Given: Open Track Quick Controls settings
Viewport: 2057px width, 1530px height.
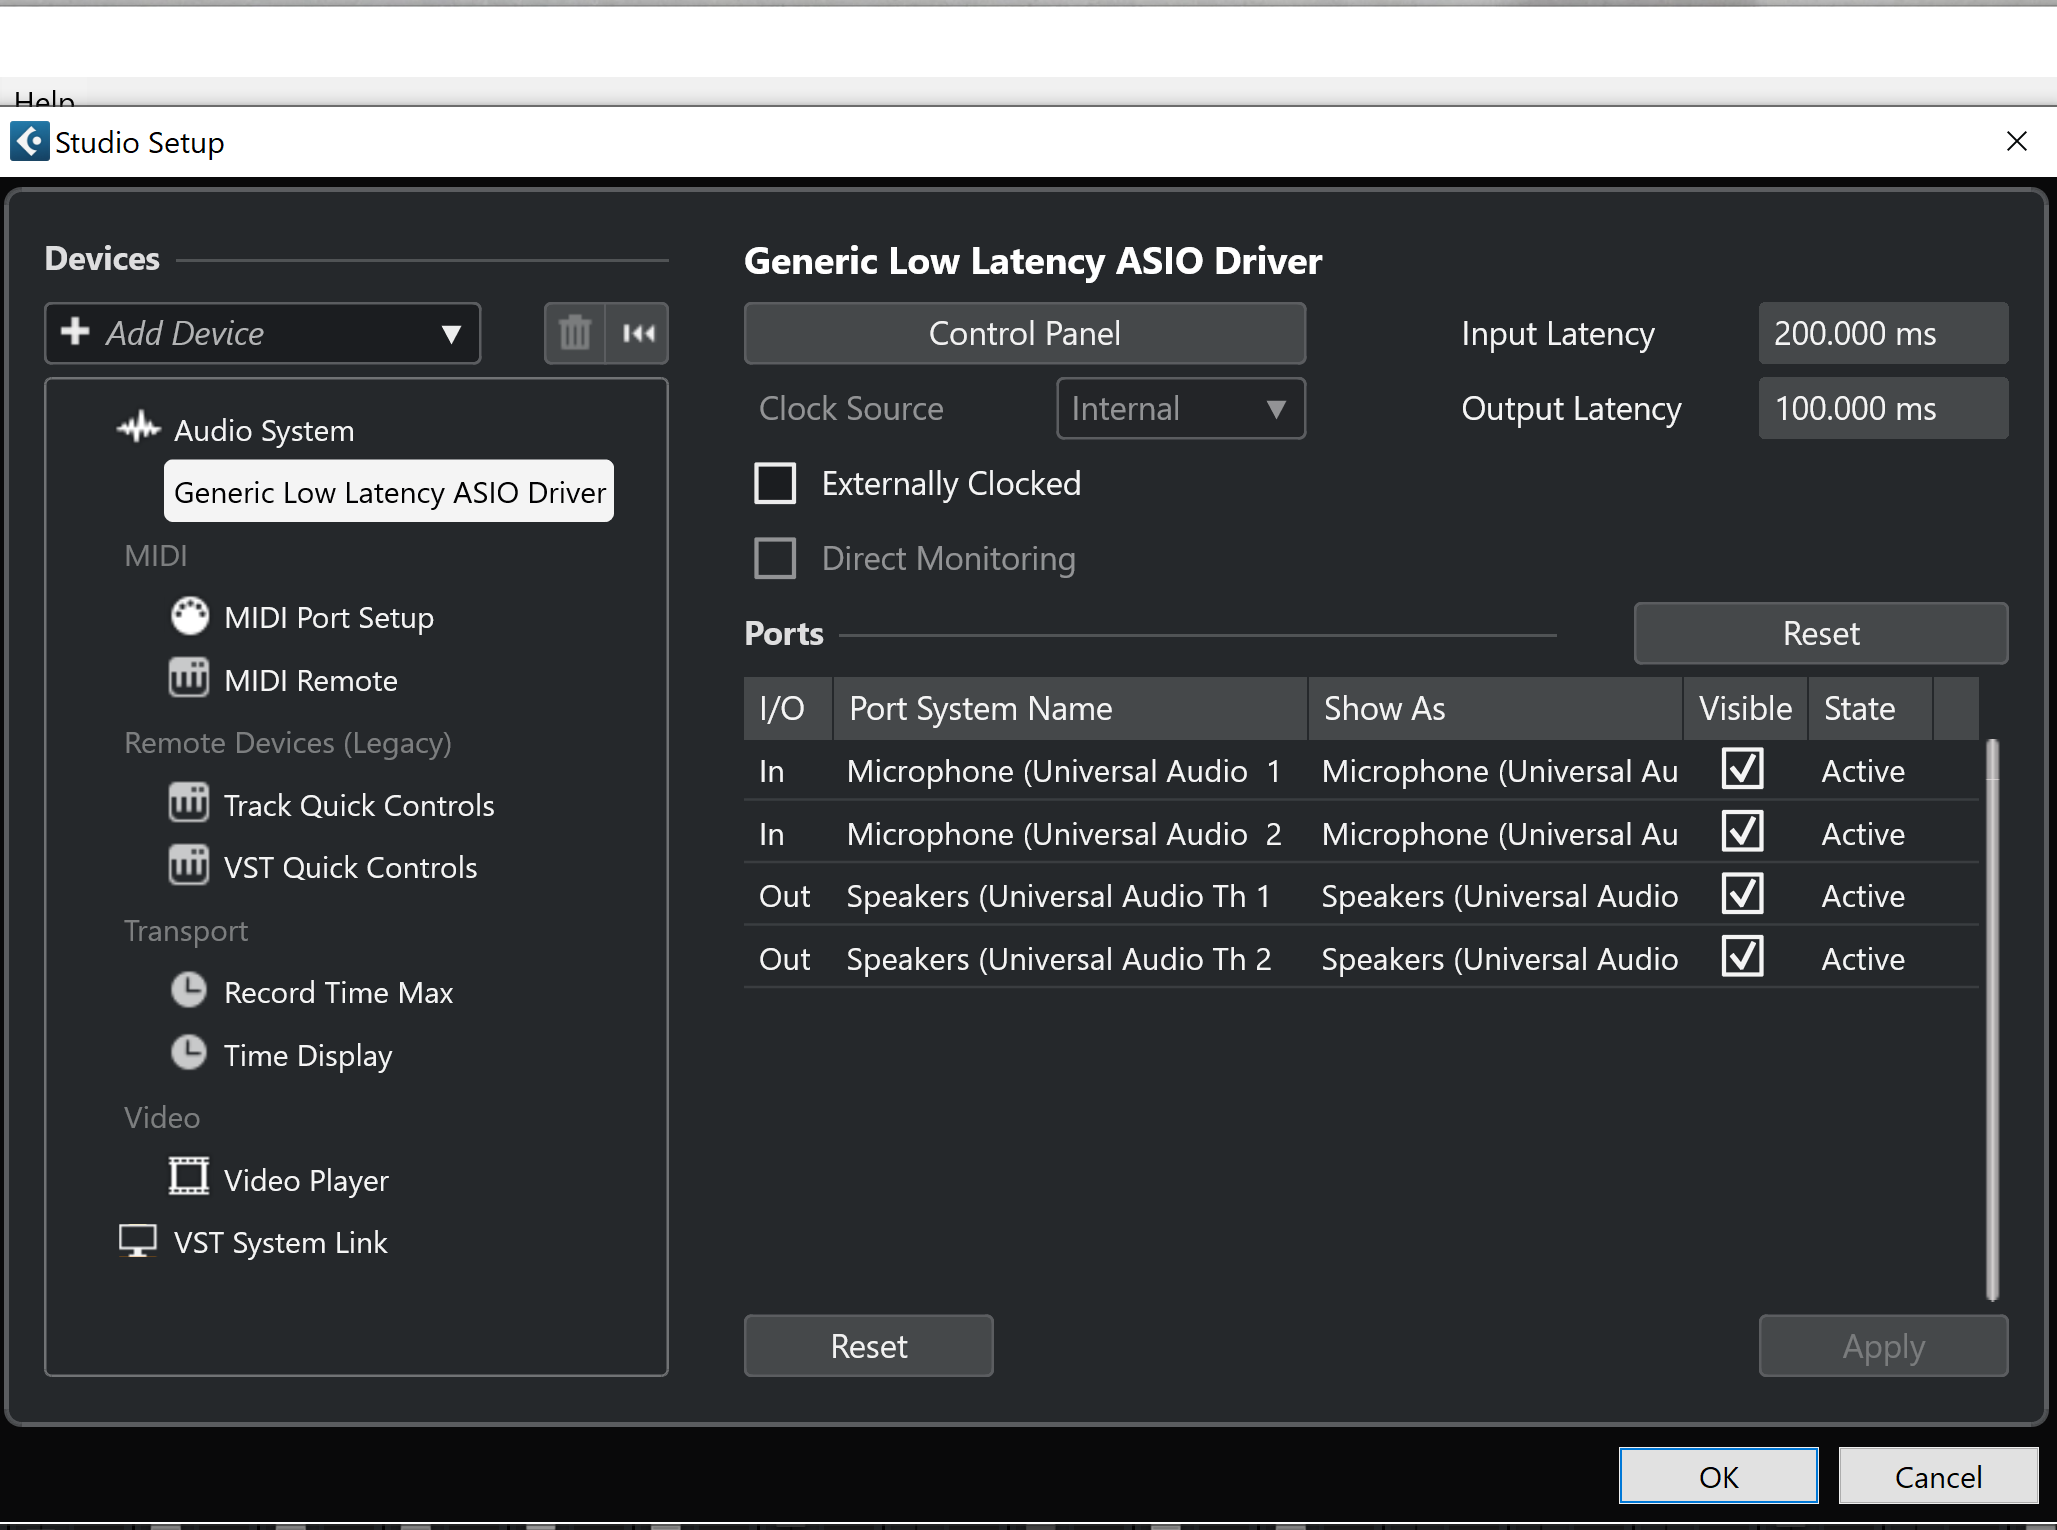Looking at the screenshot, I should 358,805.
